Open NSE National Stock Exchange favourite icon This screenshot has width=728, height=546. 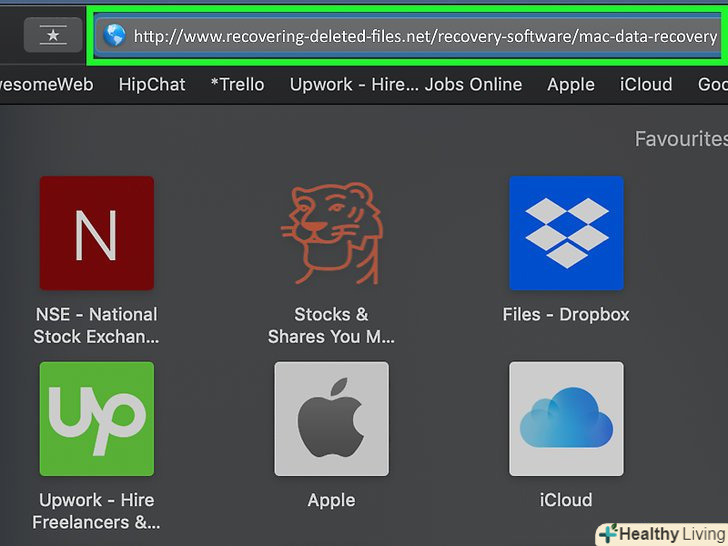pyautogui.click(x=97, y=233)
